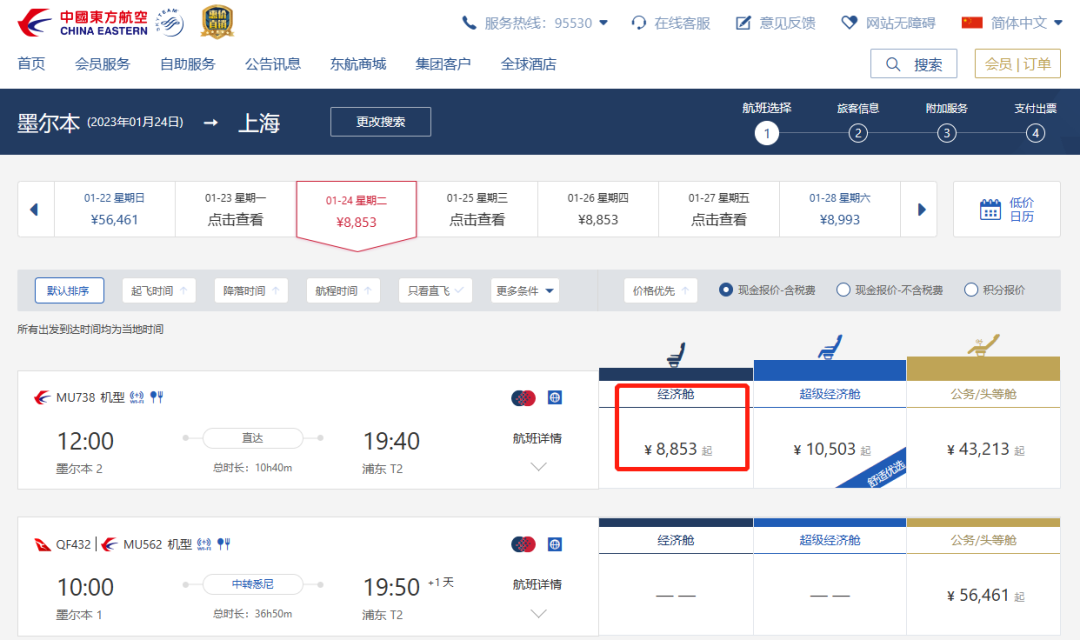Select 01-23 星期一 date tab
Image resolution: width=1080 pixels, height=640 pixels.
click(236, 209)
